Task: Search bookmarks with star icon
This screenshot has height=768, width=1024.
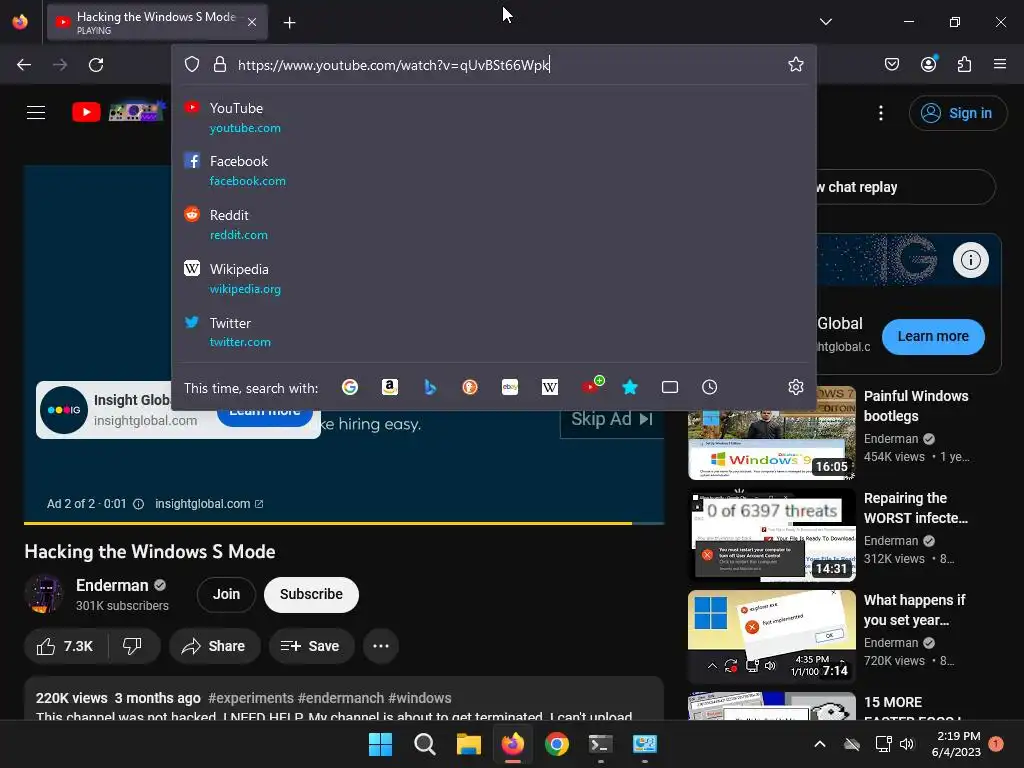Action: [x=630, y=387]
